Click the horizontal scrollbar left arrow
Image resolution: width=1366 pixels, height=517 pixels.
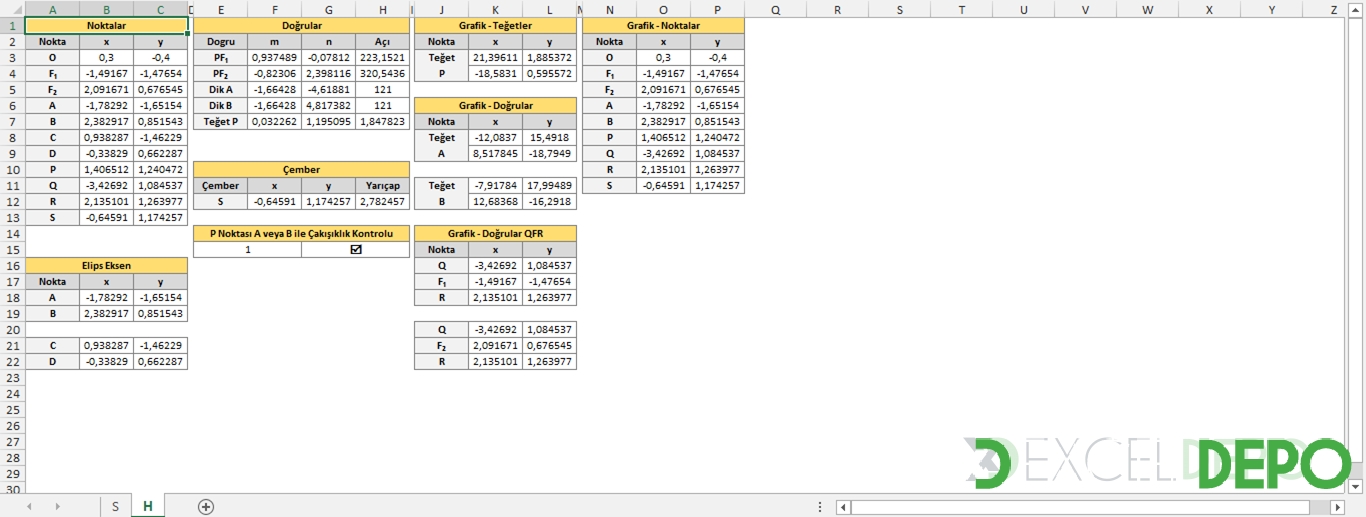coord(843,507)
